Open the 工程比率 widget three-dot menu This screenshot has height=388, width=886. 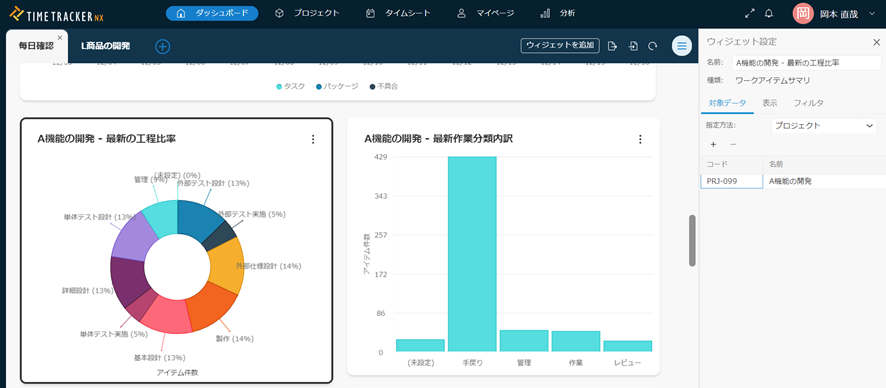pos(313,139)
